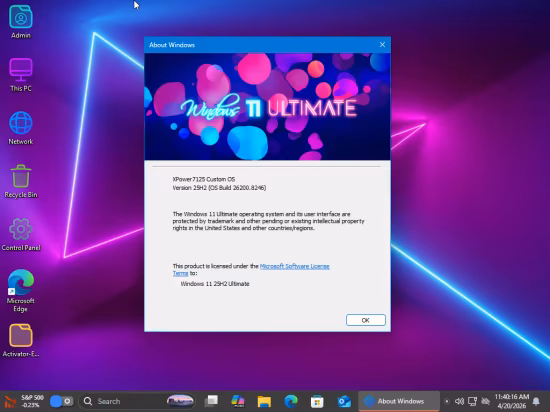The image size is (550, 412).
Task: Click the About Windows title bar text
Action: pos(172,45)
